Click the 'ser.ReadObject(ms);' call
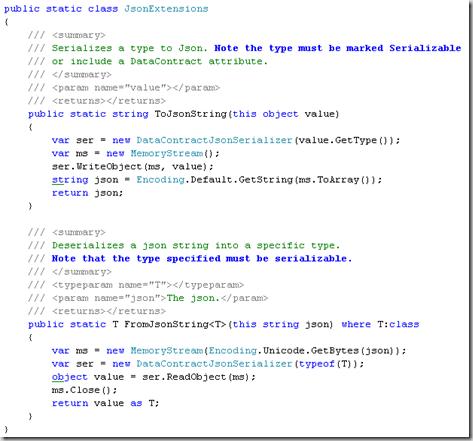This screenshot has height=441, width=473. coord(199,377)
